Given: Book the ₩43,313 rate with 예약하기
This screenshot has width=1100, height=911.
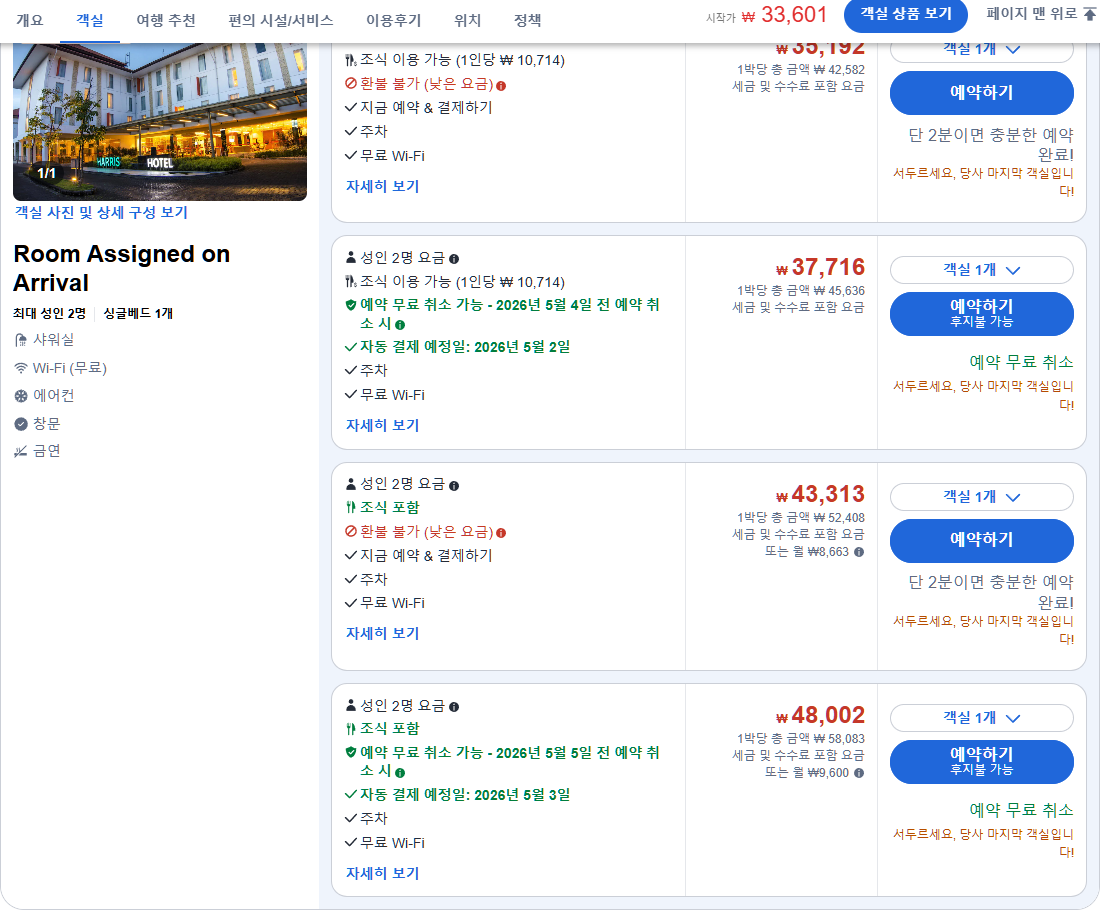Looking at the screenshot, I should [x=981, y=540].
